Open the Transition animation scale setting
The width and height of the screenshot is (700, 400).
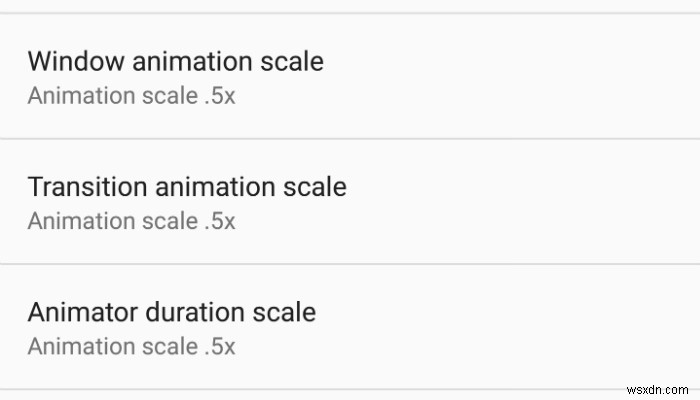(350, 202)
